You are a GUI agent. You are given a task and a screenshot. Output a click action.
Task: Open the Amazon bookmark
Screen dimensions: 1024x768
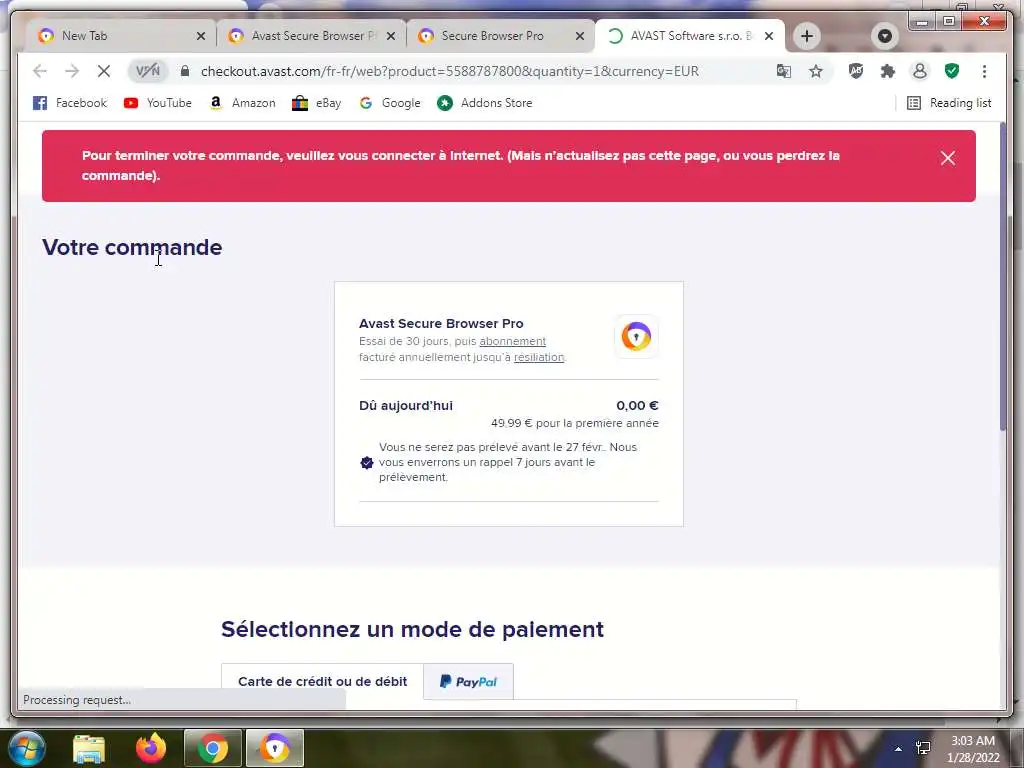click(x=242, y=103)
